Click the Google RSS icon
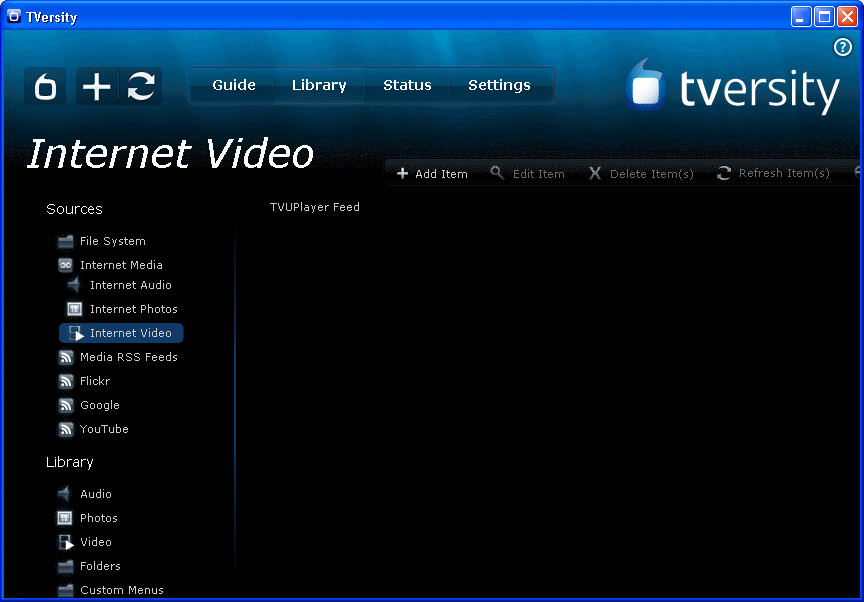The width and height of the screenshot is (864, 602). point(66,405)
